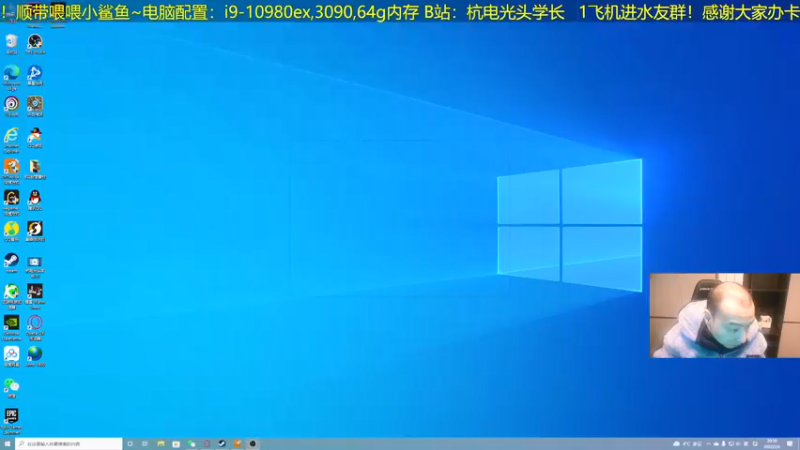This screenshot has width=800, height=450.
Task: Open the NVIDIA GeForce Experience shortcut
Action: 11,328
